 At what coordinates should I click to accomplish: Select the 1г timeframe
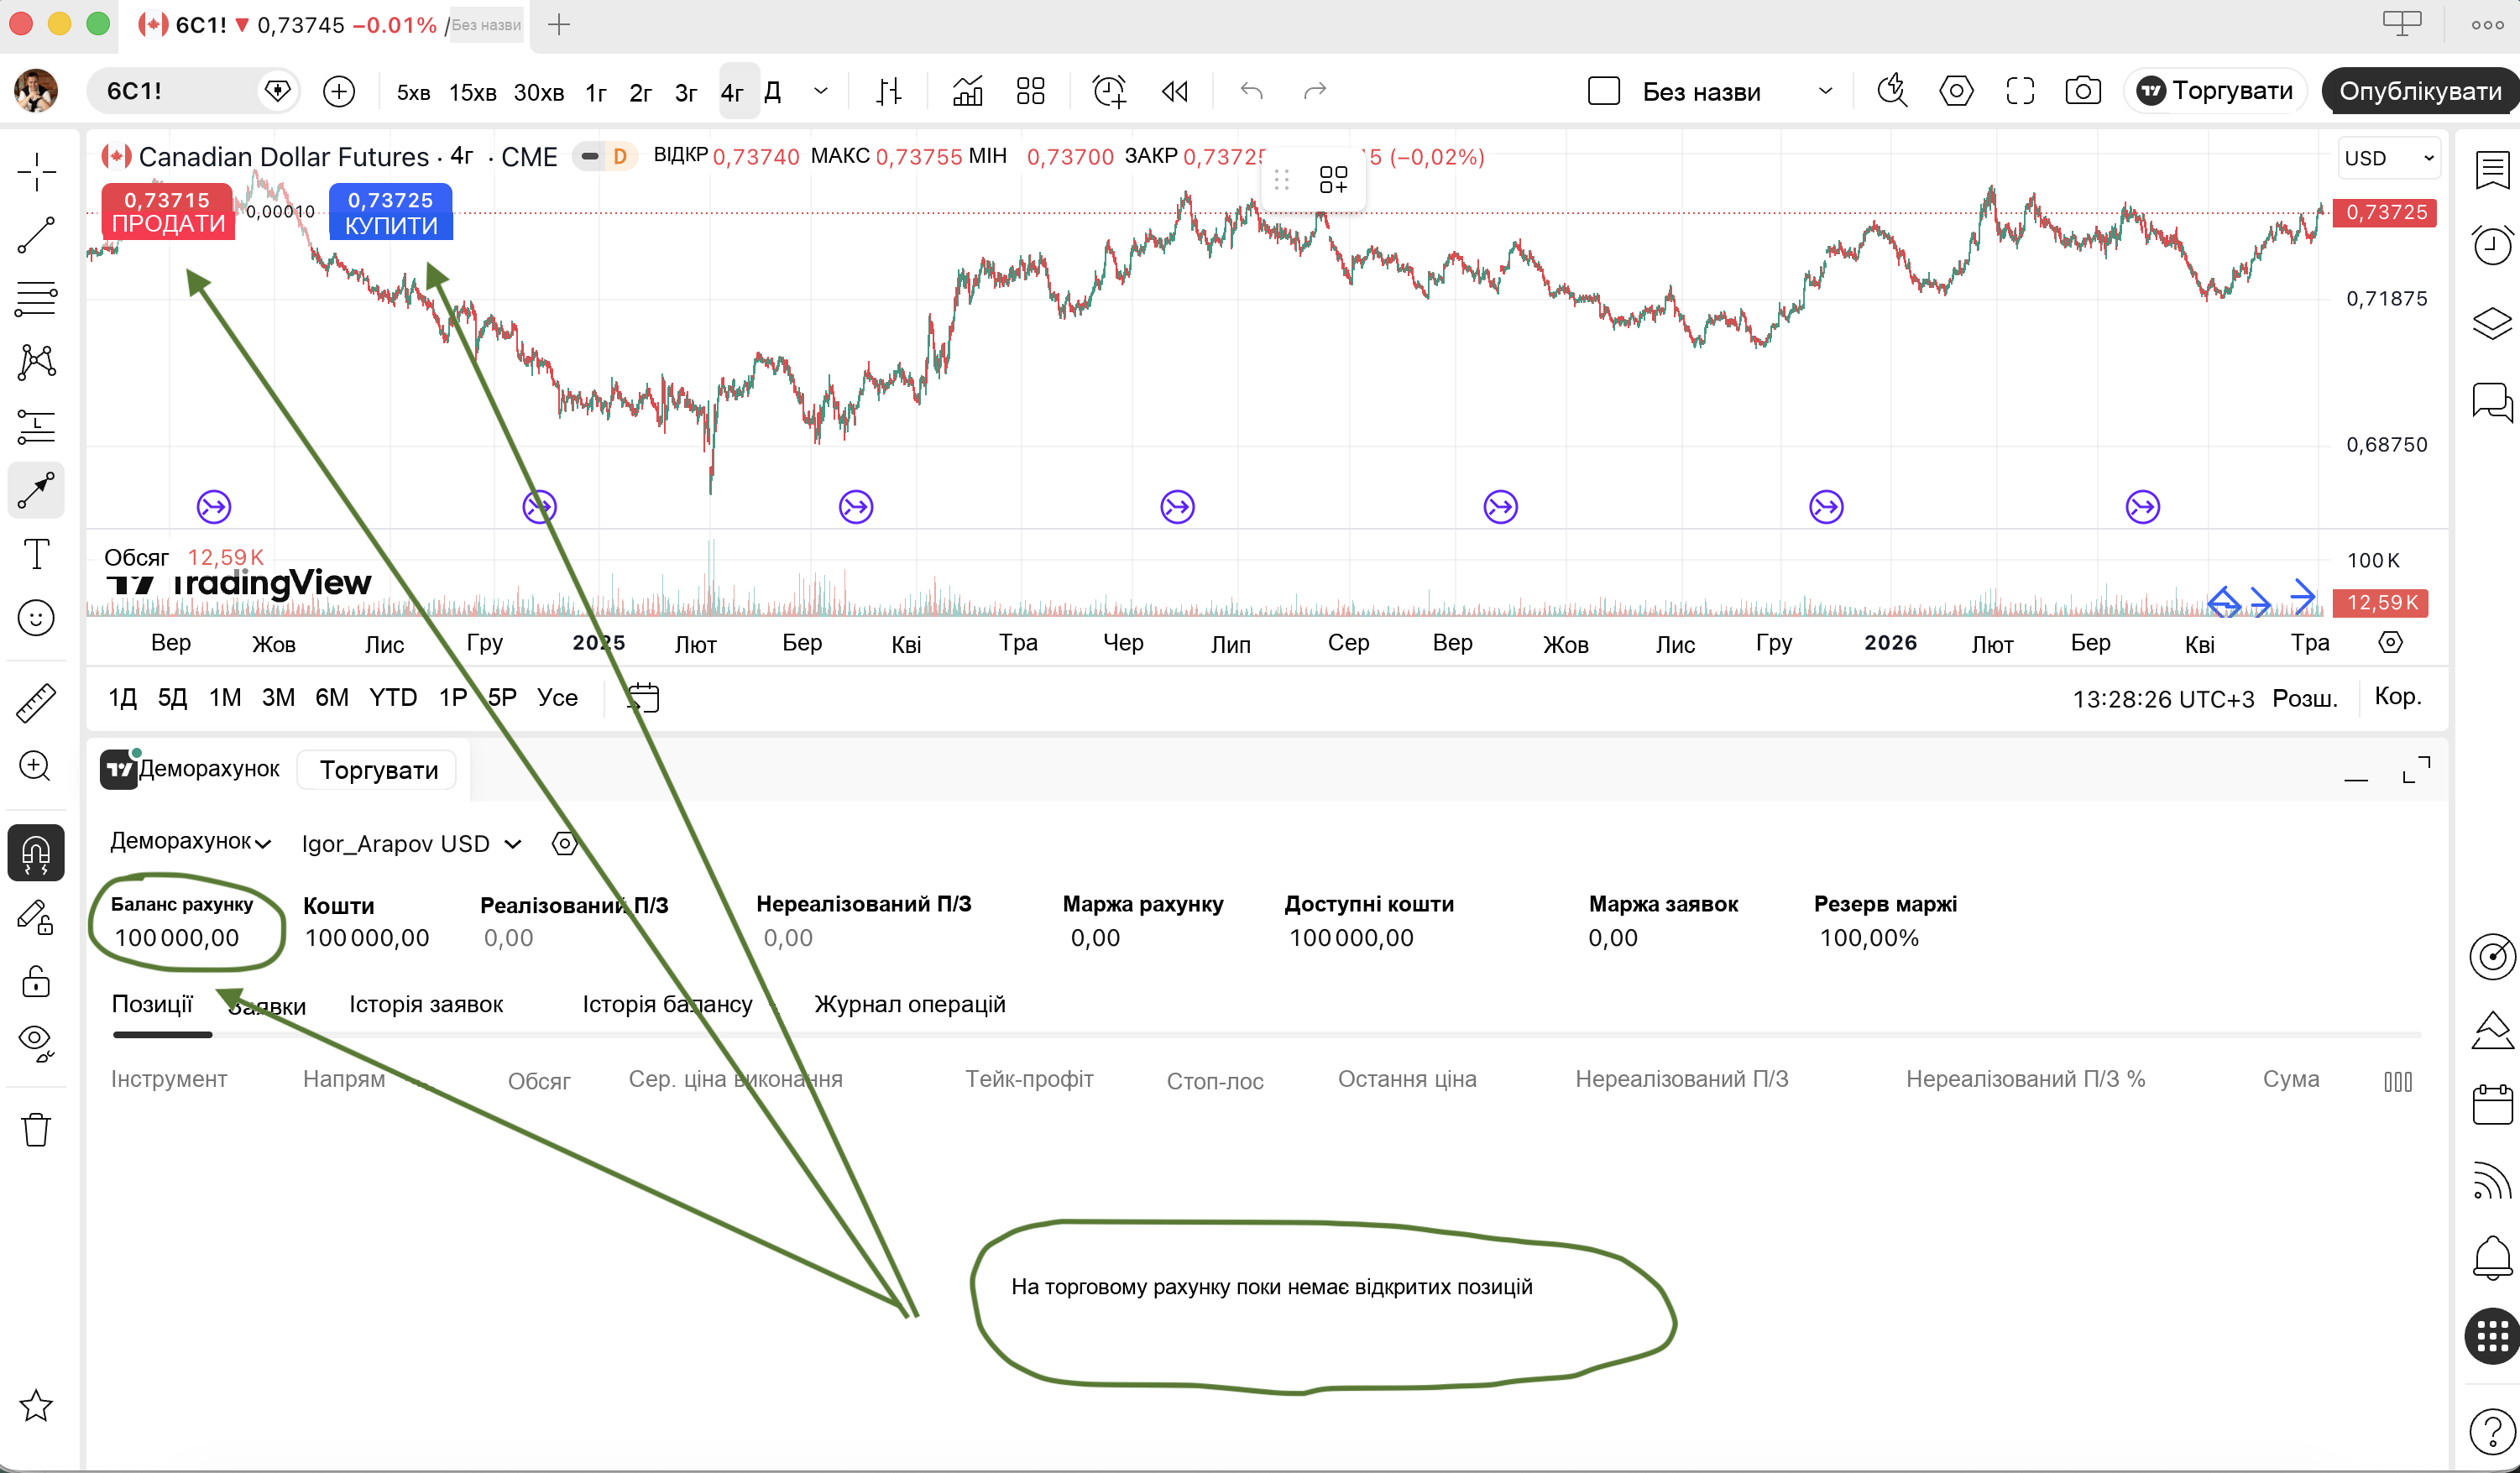coord(596,92)
